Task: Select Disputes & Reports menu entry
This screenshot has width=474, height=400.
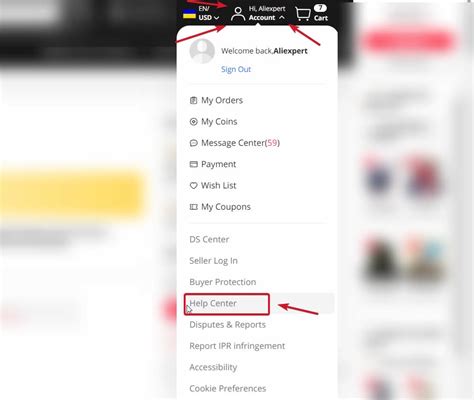Action: [x=227, y=325]
